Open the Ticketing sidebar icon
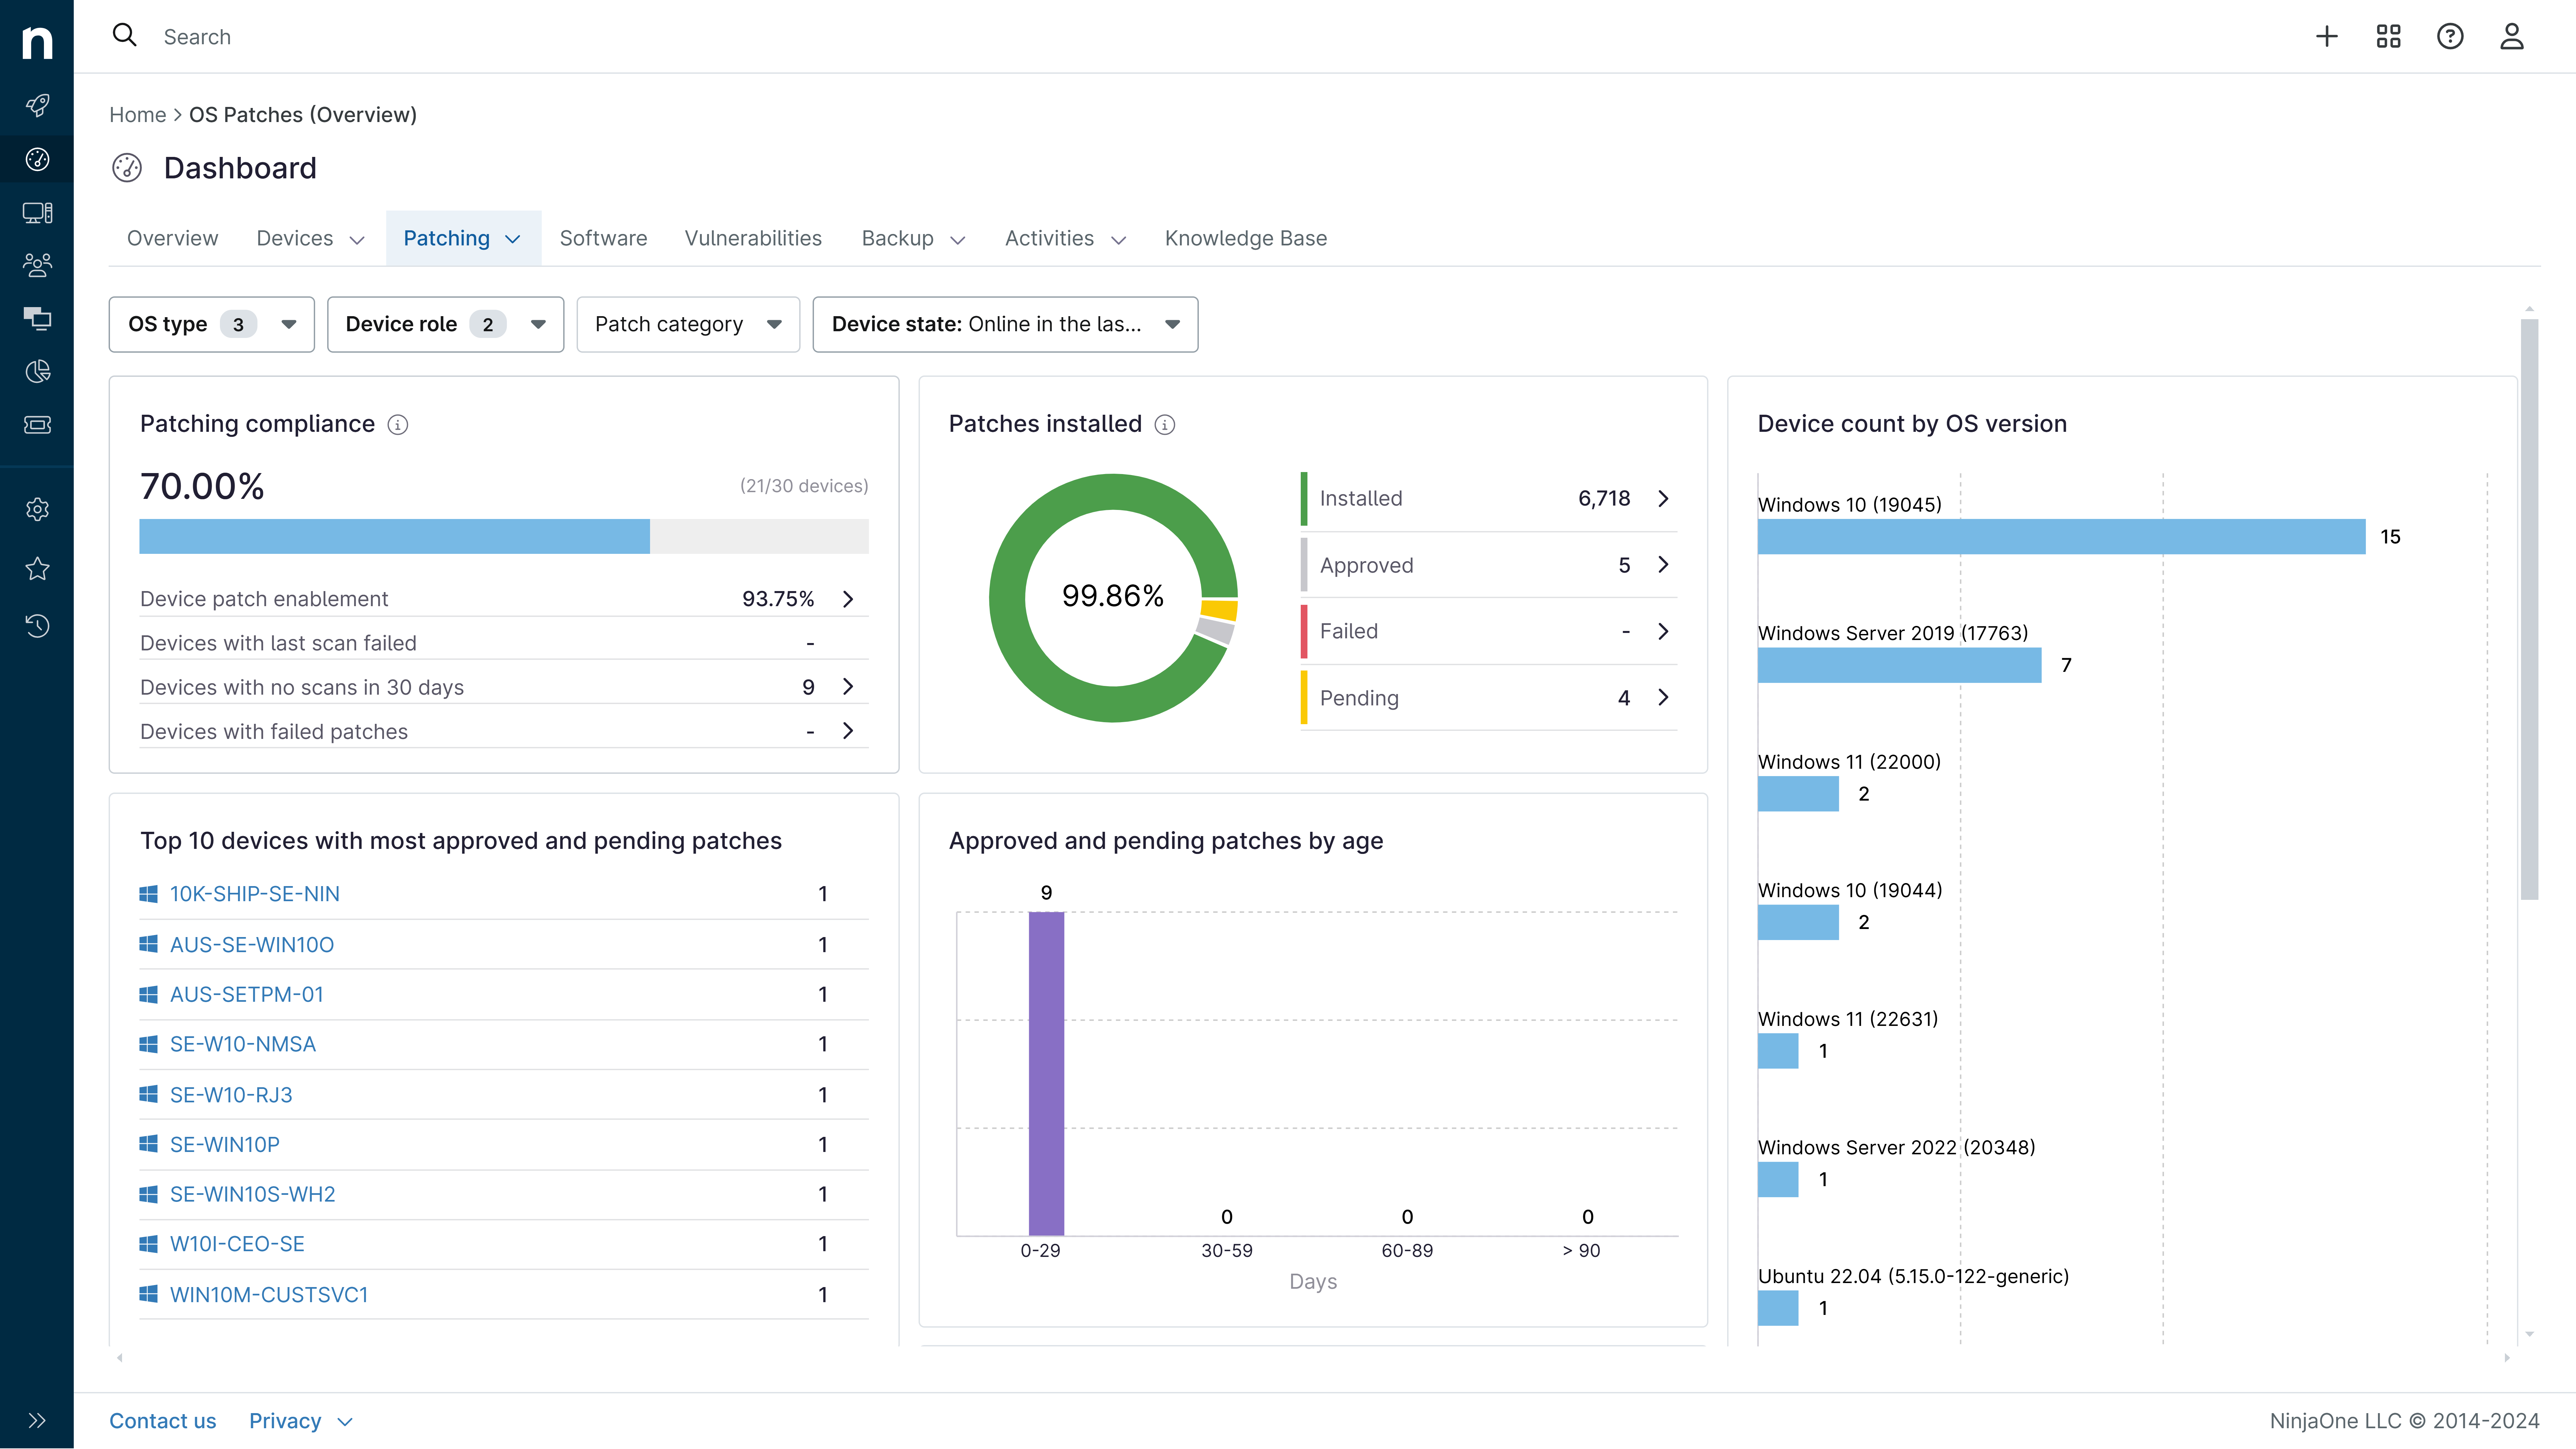The height and width of the screenshot is (1449, 2576). pos(37,424)
